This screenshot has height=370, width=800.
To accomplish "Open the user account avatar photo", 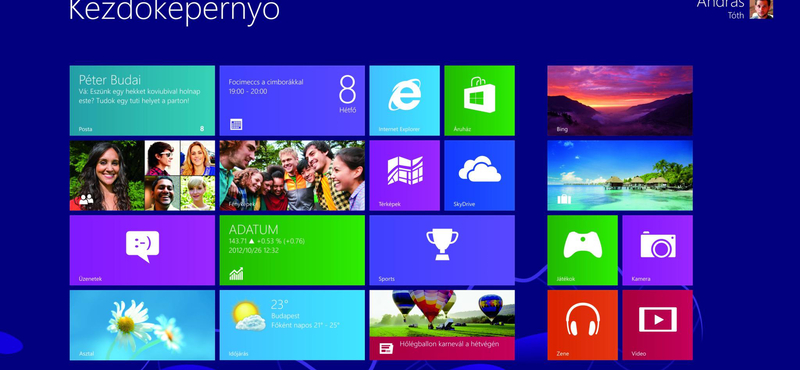I will point(761,9).
